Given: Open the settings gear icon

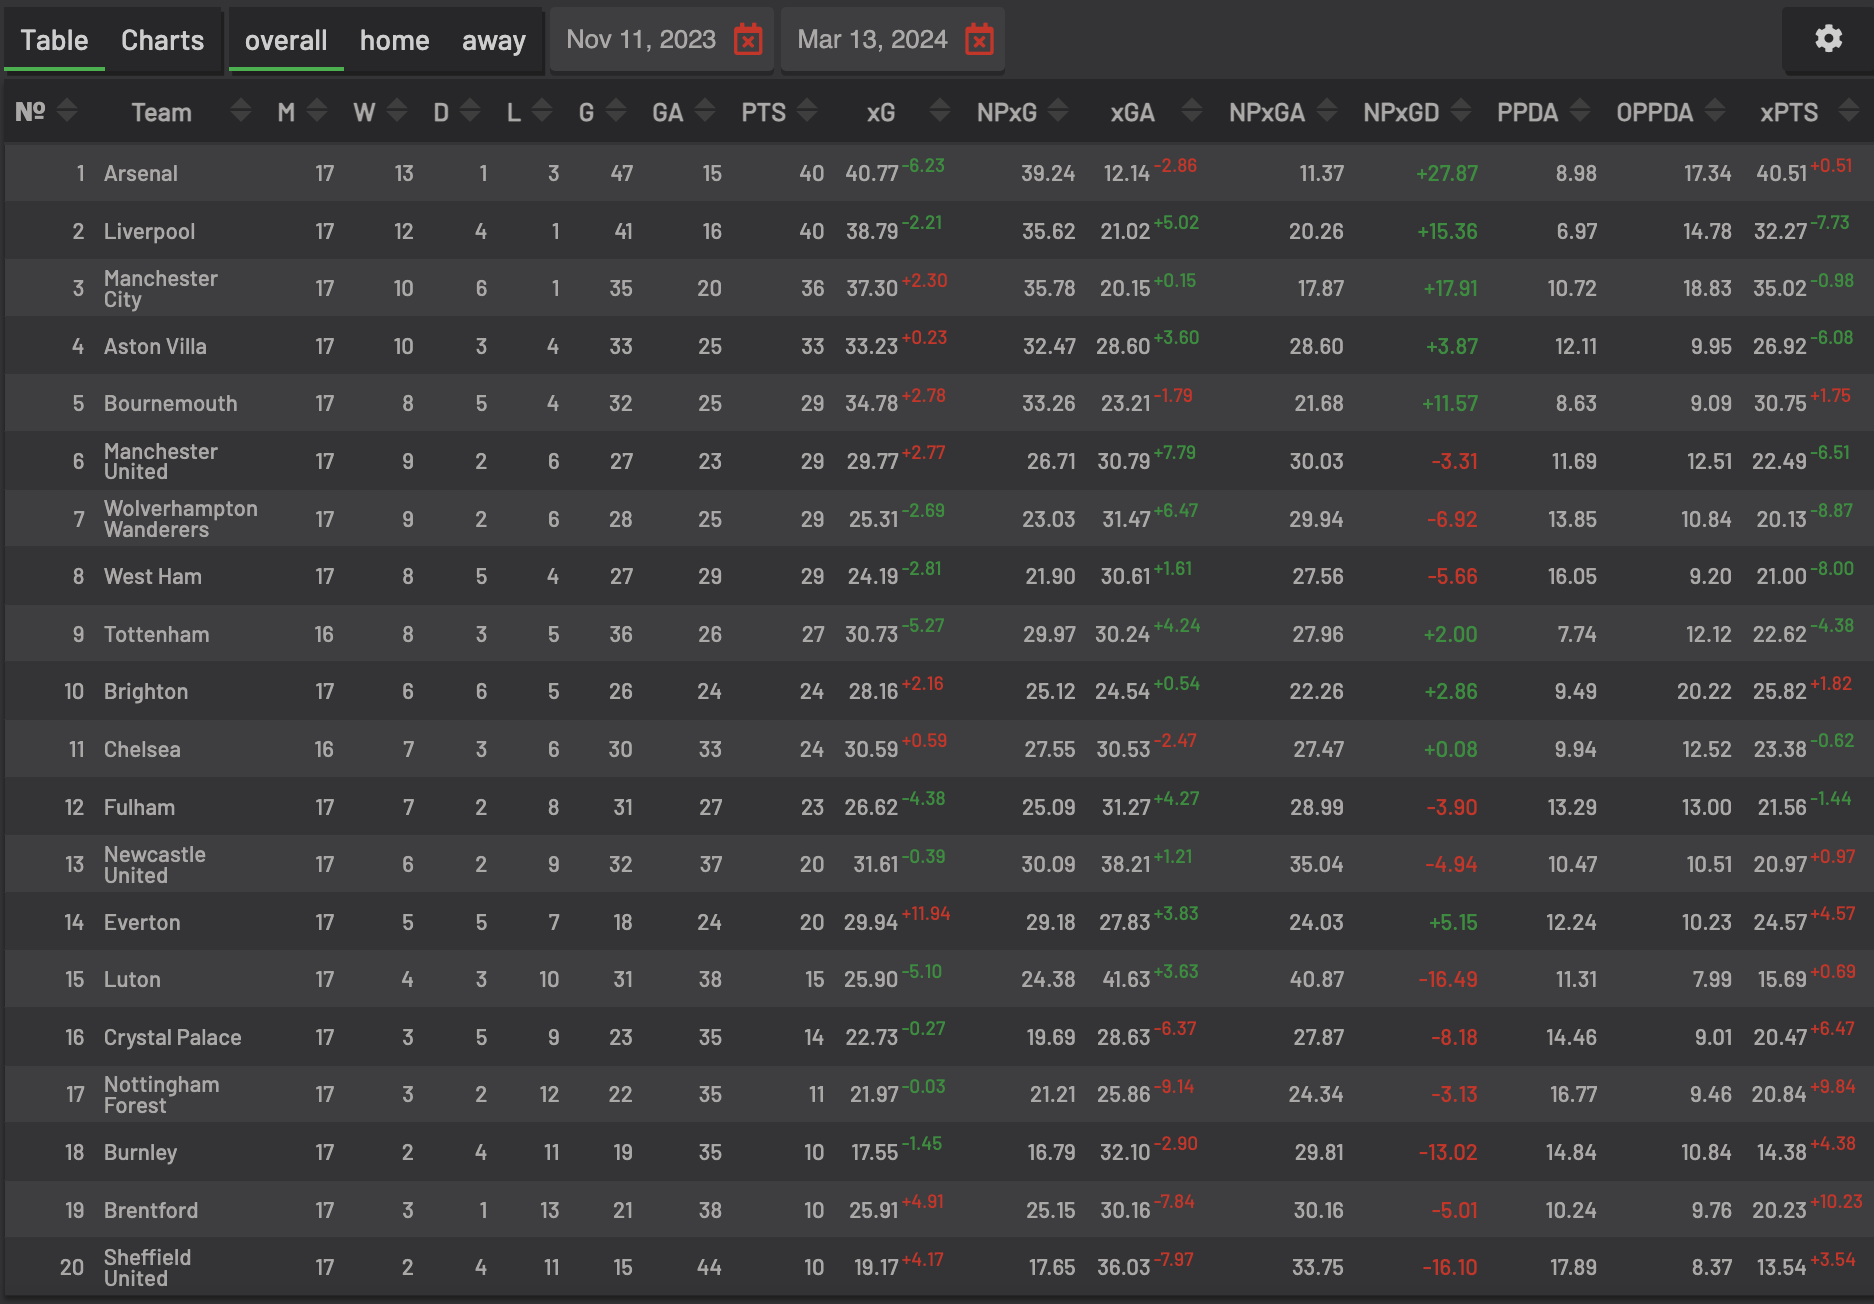Looking at the screenshot, I should coord(1828,39).
